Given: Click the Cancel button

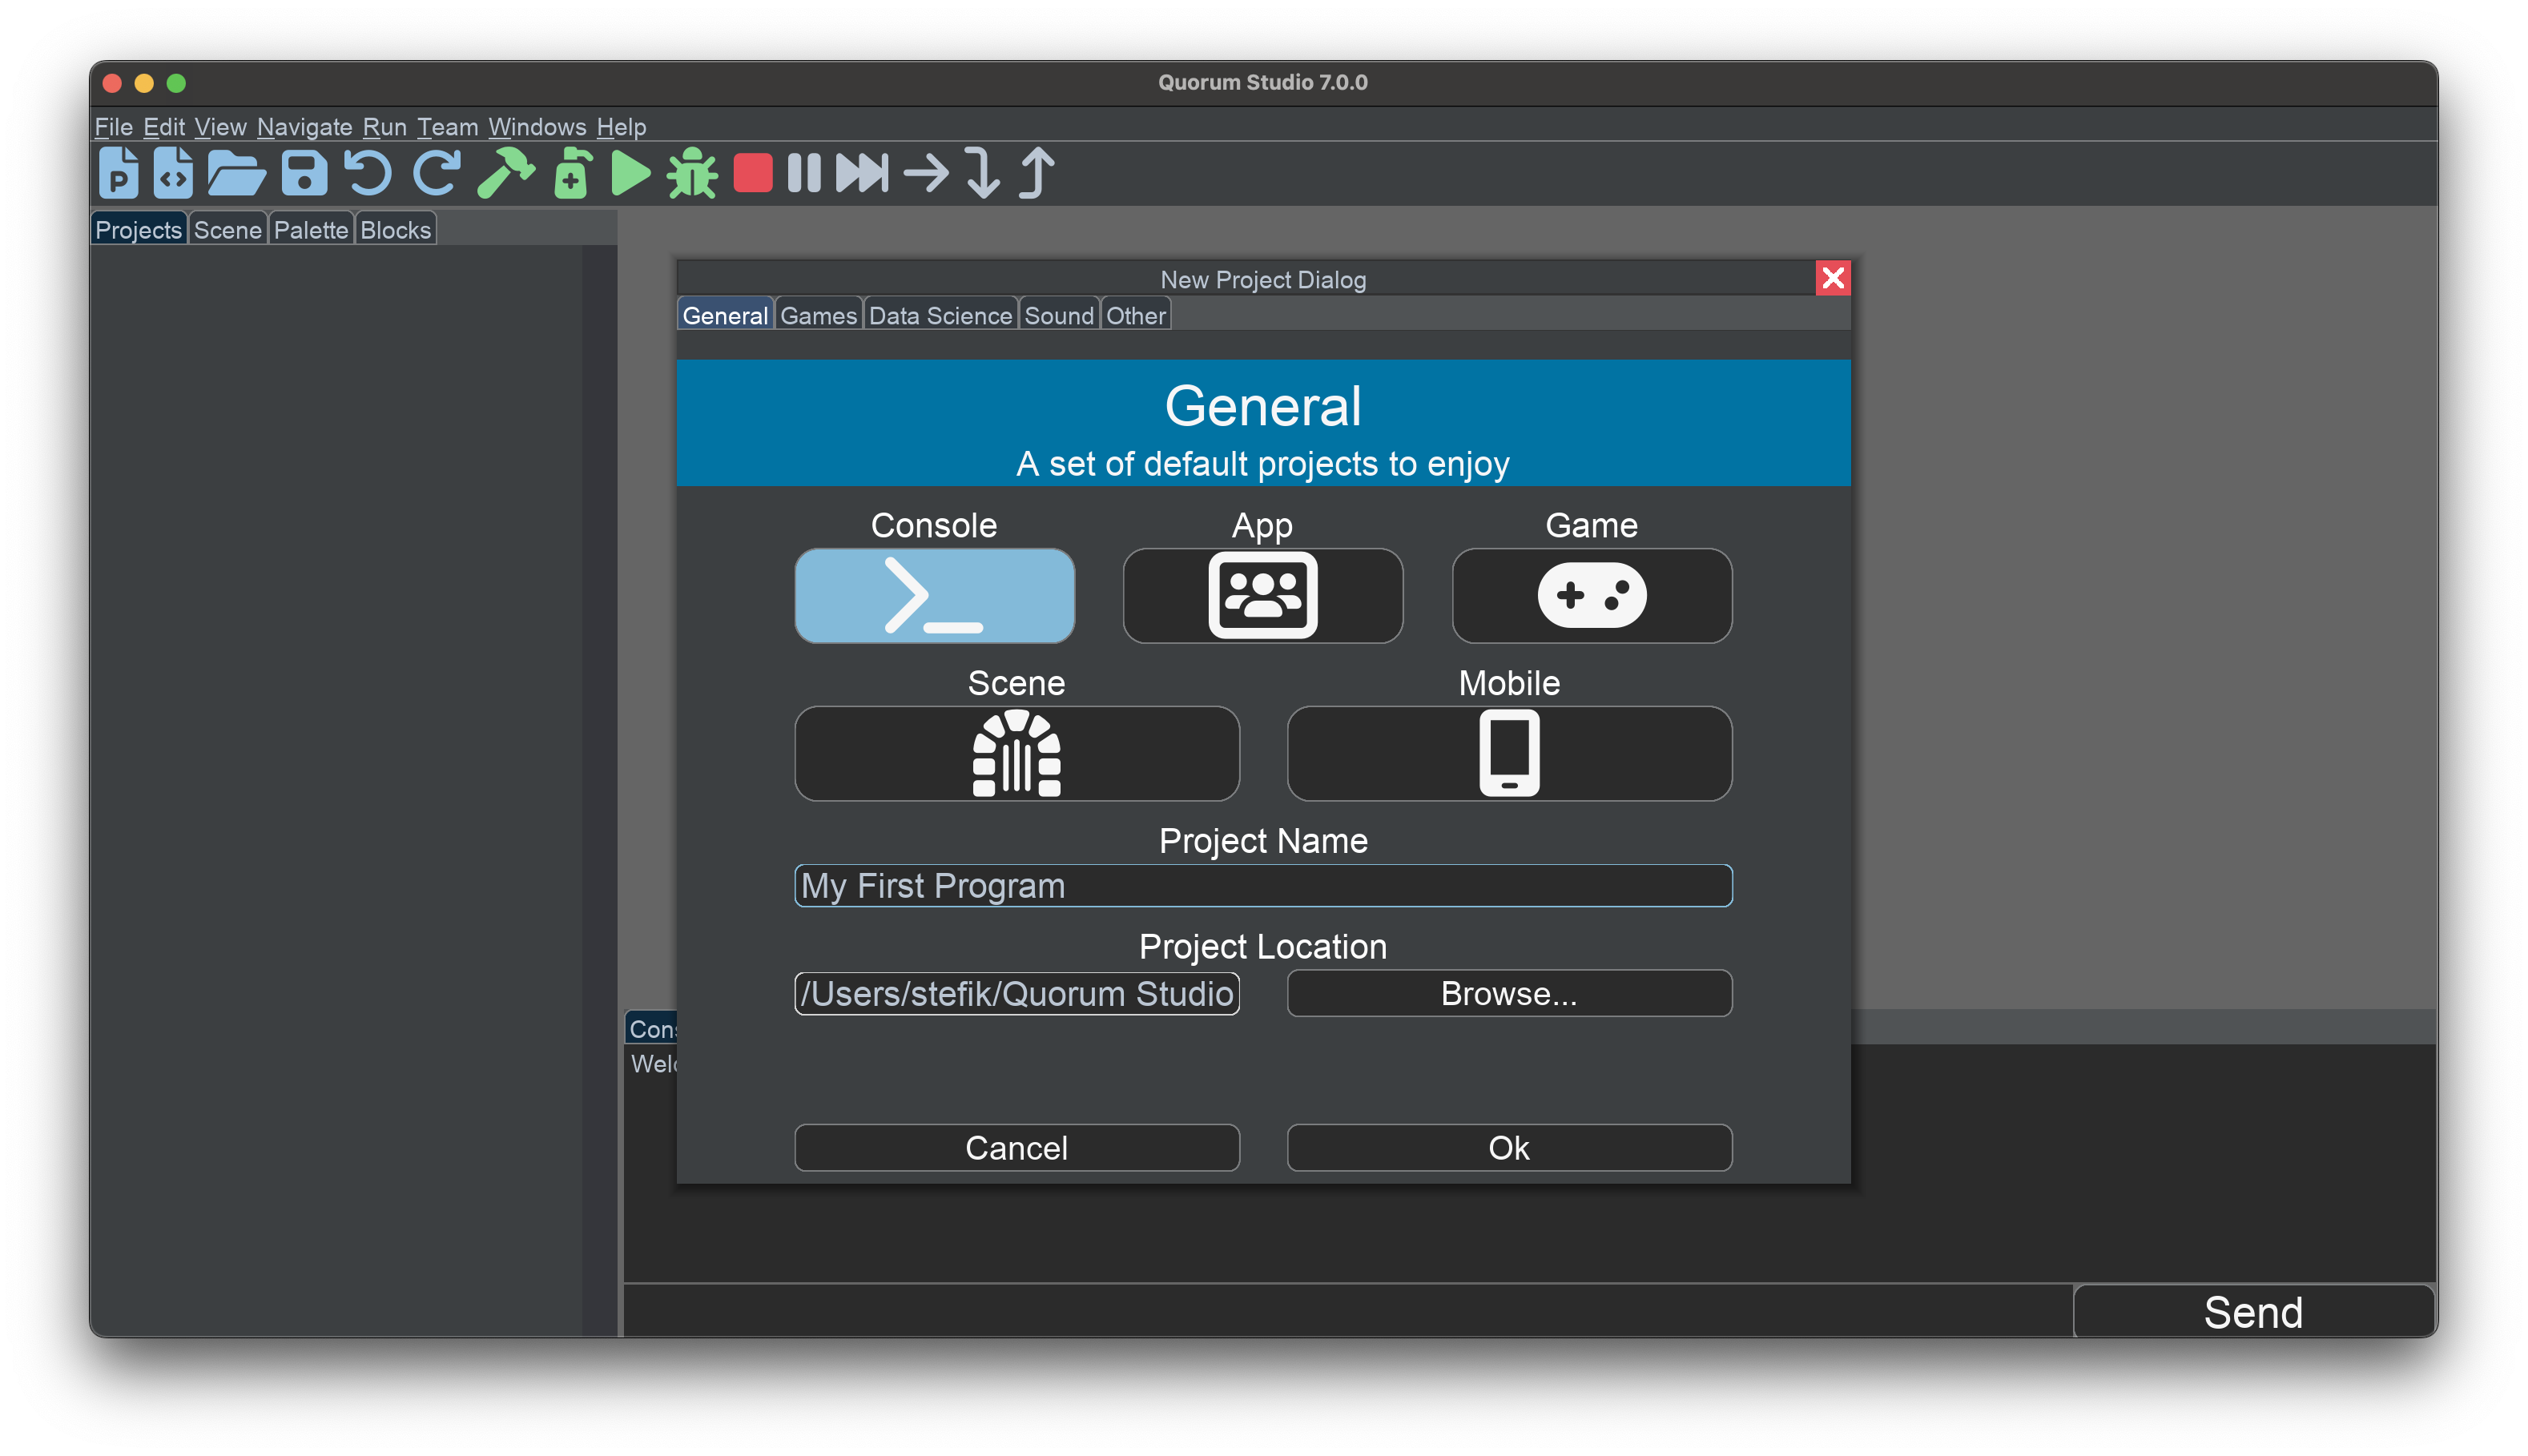Looking at the screenshot, I should click(x=1017, y=1147).
